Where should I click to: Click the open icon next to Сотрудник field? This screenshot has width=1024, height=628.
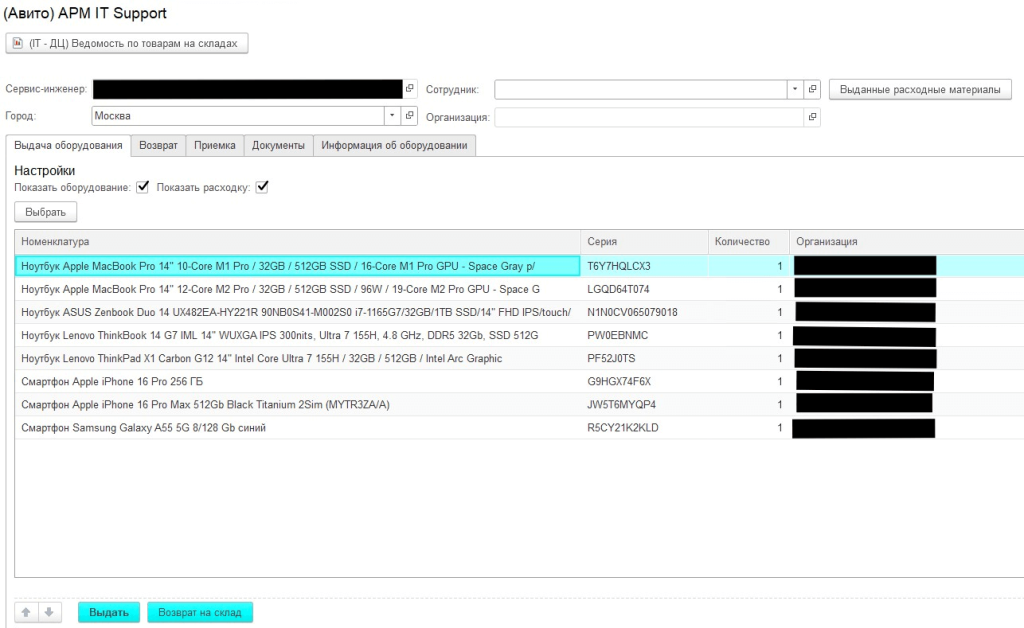[x=812, y=89]
